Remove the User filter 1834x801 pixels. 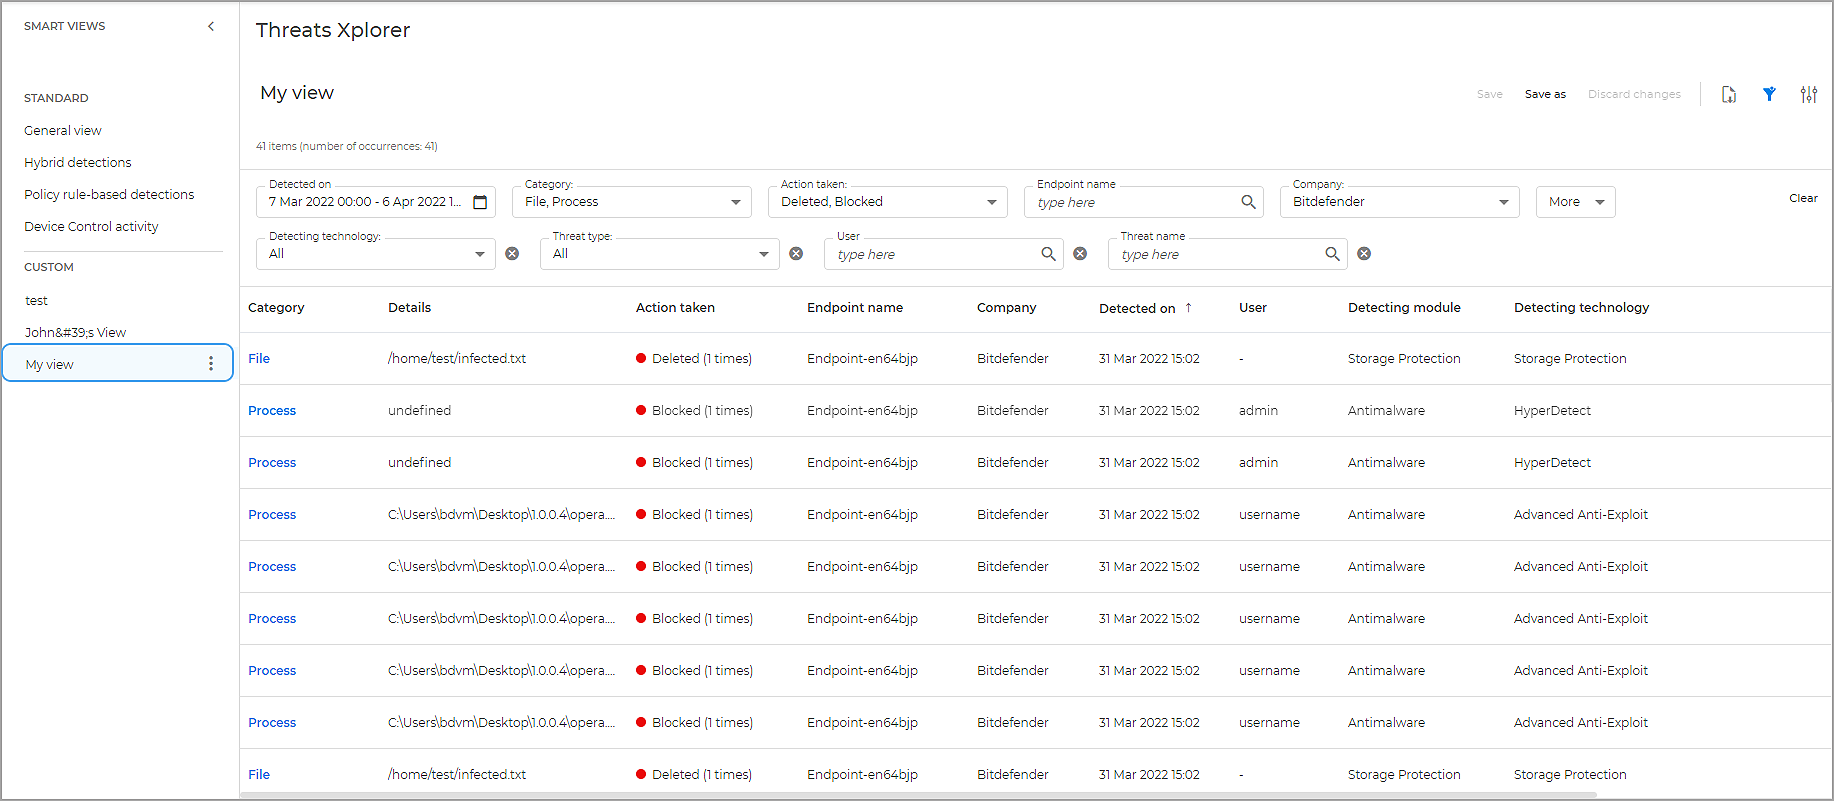coord(1080,254)
